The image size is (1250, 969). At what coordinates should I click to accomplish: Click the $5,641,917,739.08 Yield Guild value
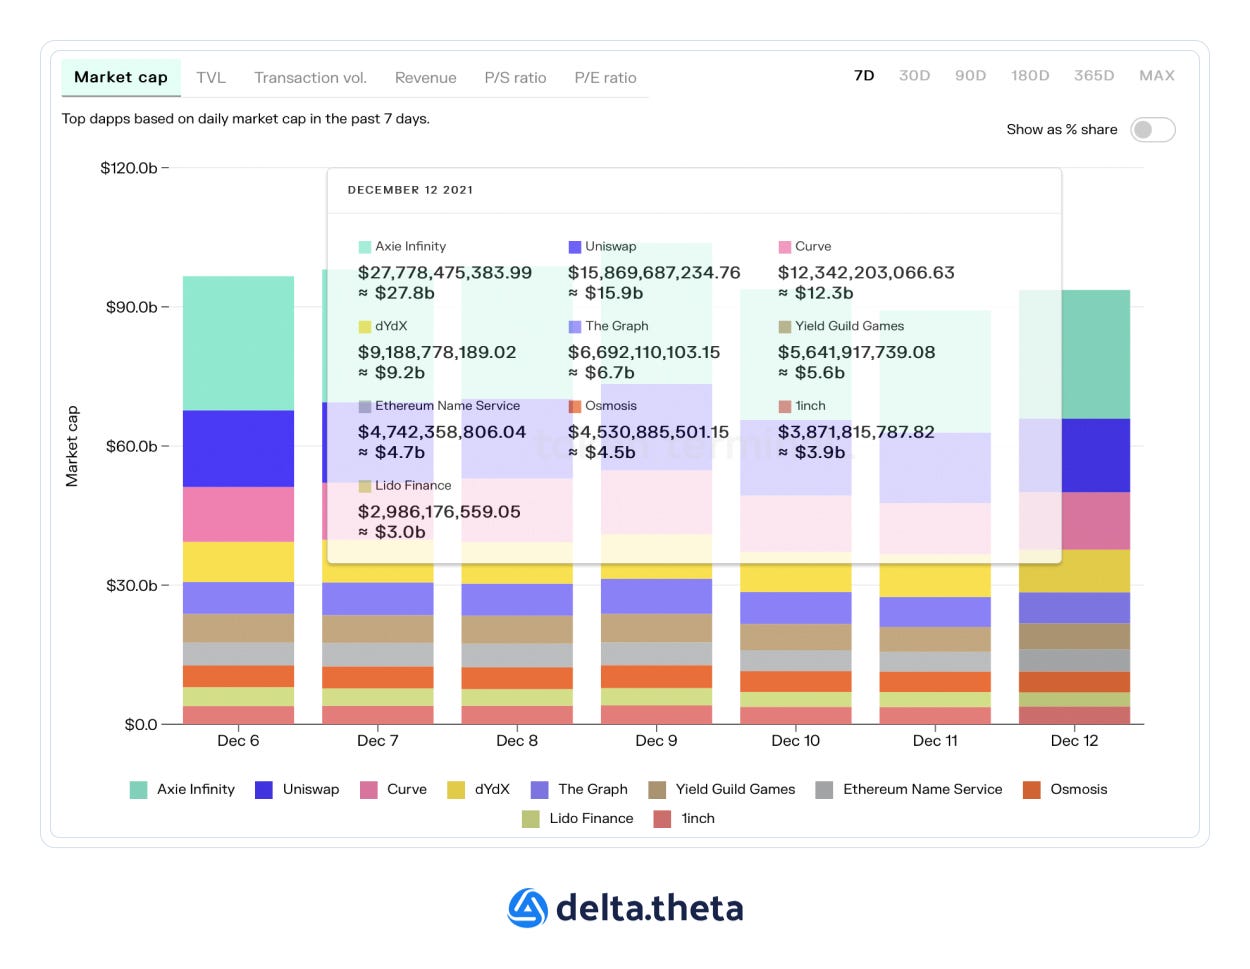coord(857,352)
